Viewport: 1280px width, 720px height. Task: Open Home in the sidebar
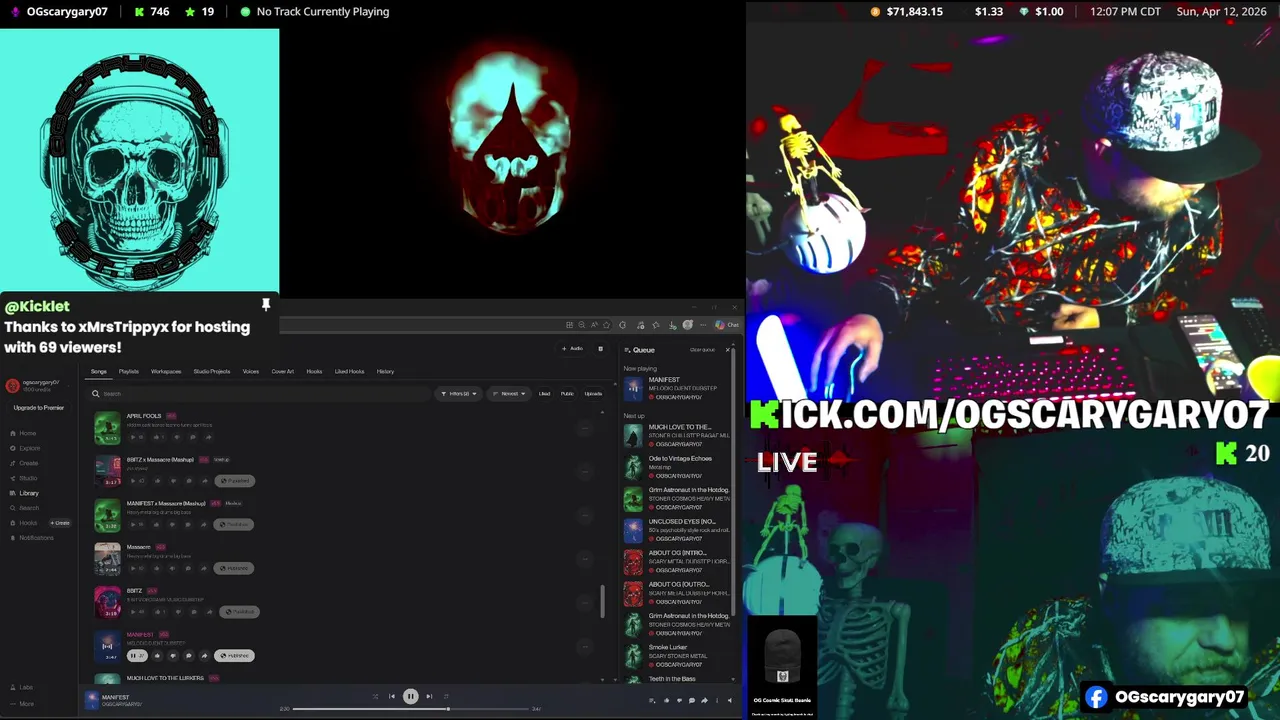click(x=24, y=433)
